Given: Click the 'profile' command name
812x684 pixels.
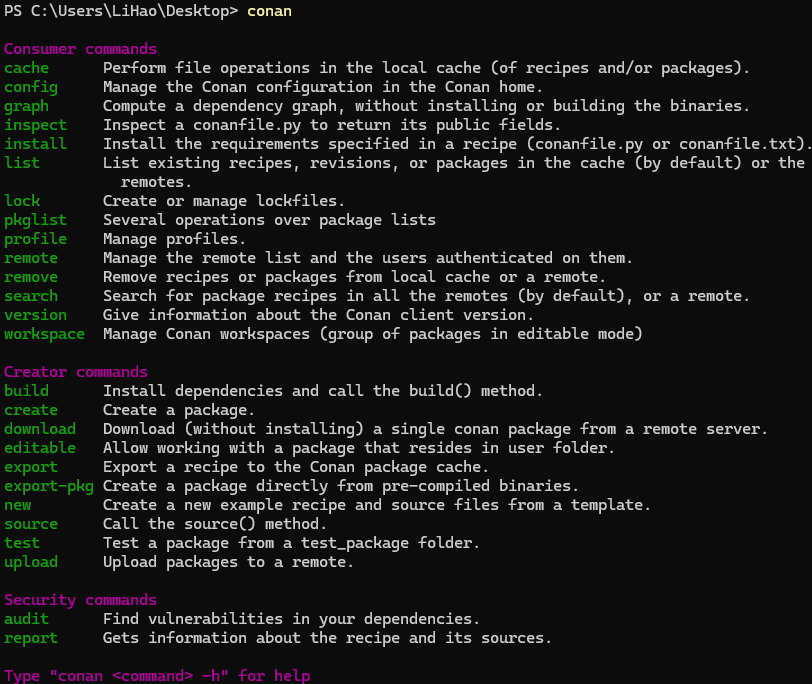Looking at the screenshot, I should pos(35,239).
